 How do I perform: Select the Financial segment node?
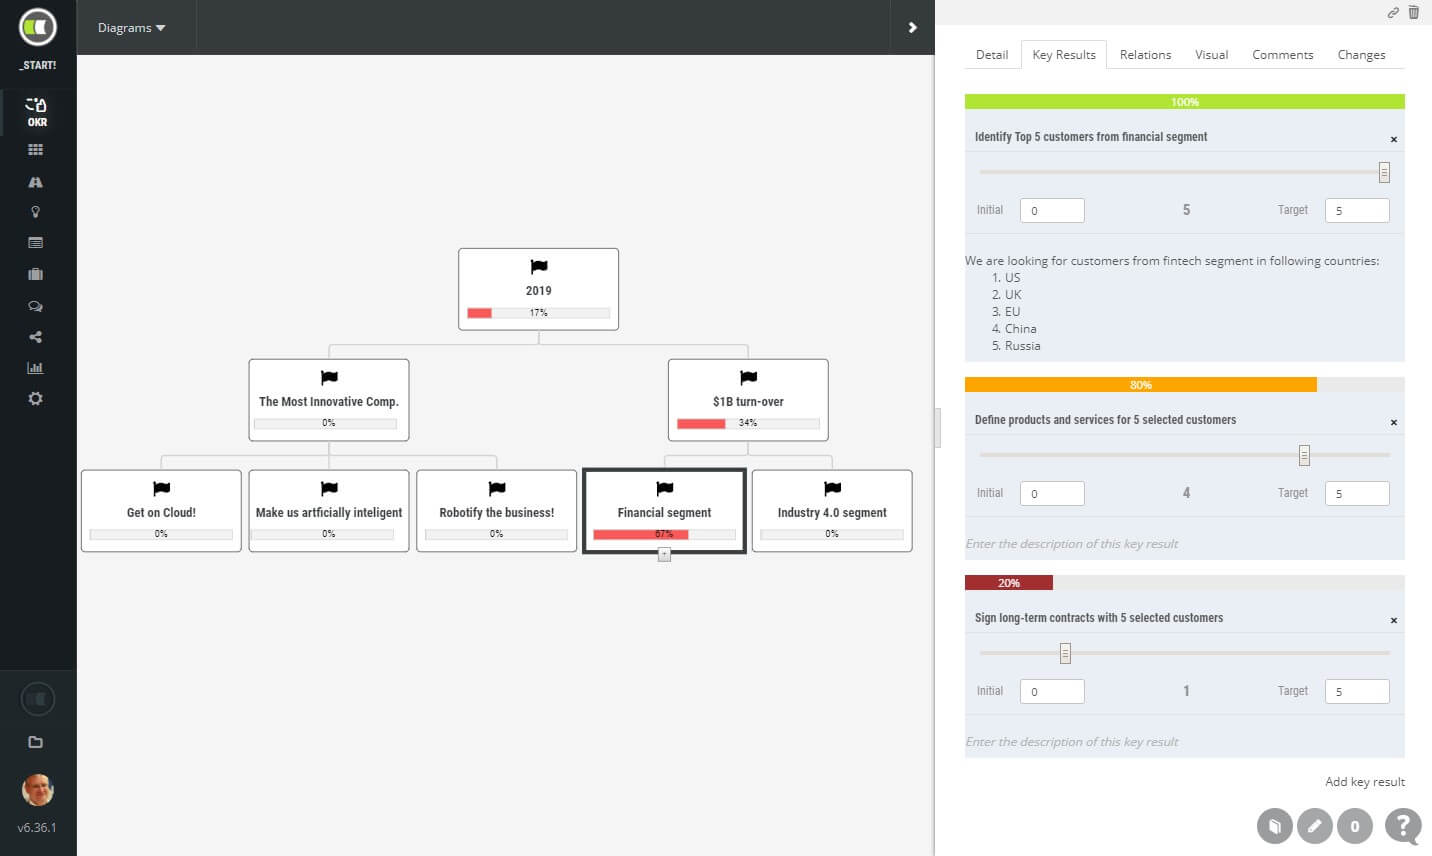pyautogui.click(x=664, y=511)
